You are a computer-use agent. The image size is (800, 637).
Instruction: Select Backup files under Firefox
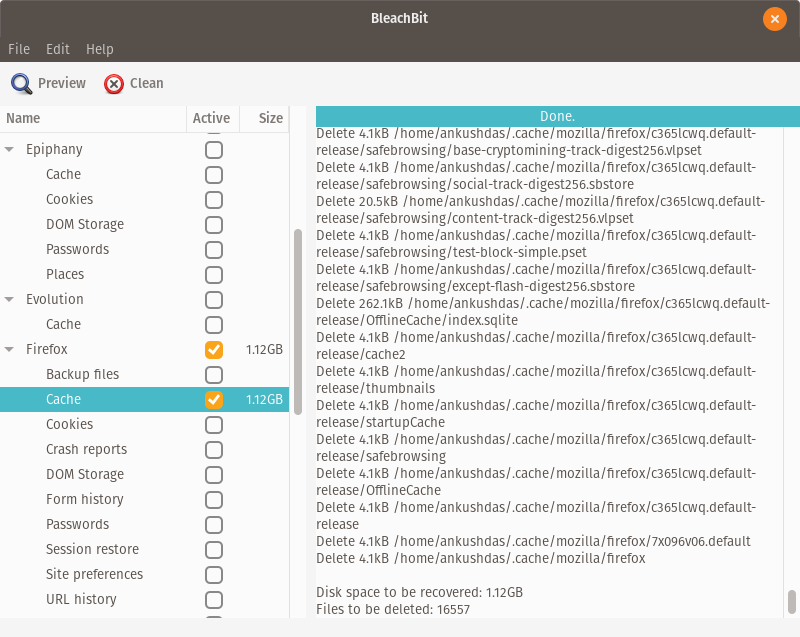tap(144, 374)
